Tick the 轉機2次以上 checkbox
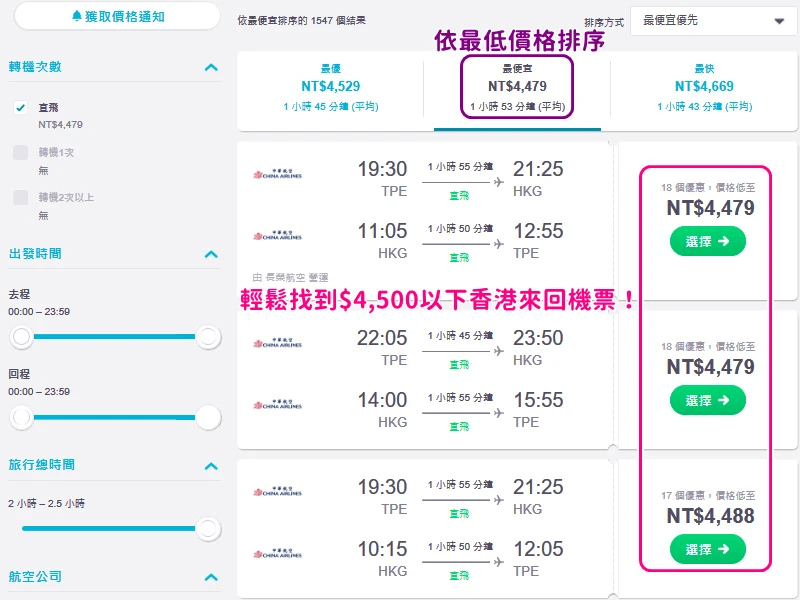Viewport: 800px width, 600px height. pyautogui.click(x=21, y=197)
